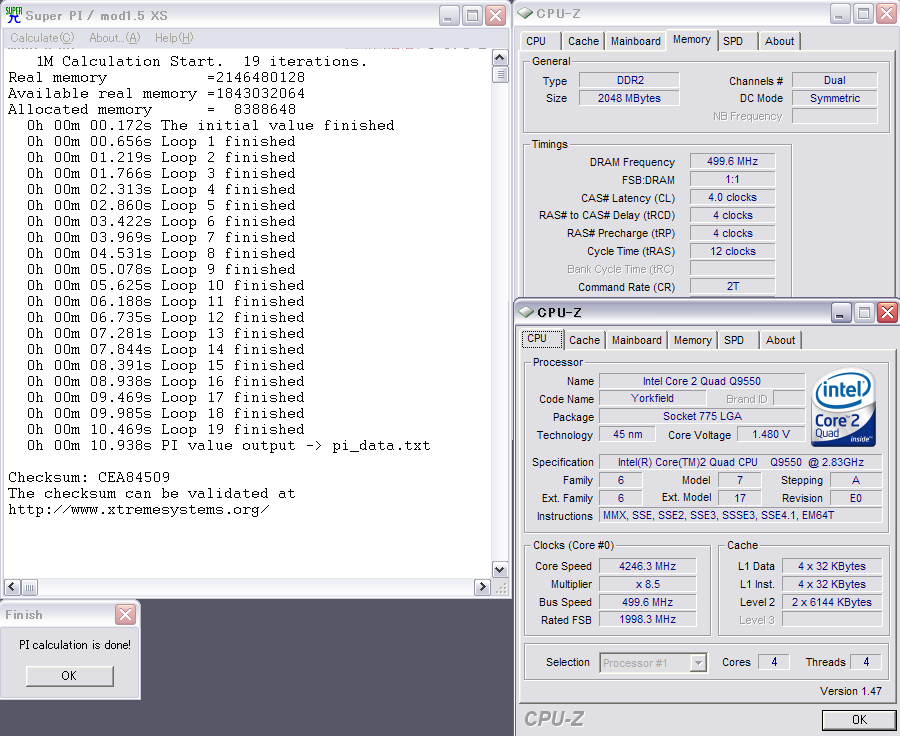The image size is (900, 736).
Task: Click the Core Speed value 4246.3 MHz
Action: [x=647, y=566]
